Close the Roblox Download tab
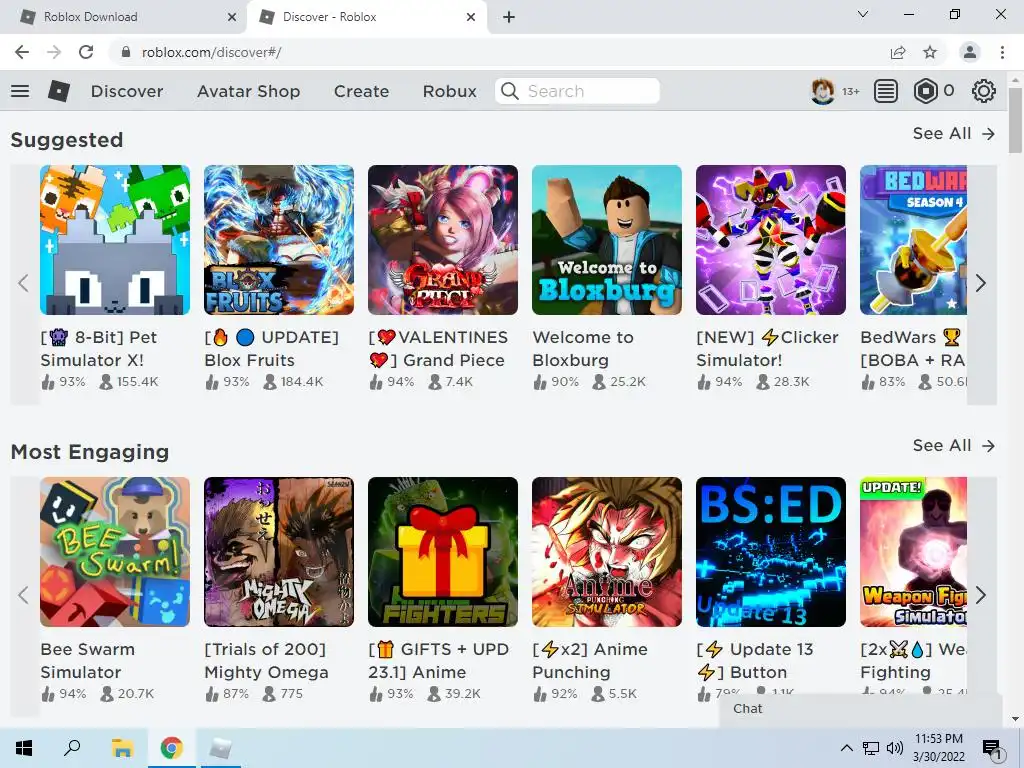 (232, 17)
